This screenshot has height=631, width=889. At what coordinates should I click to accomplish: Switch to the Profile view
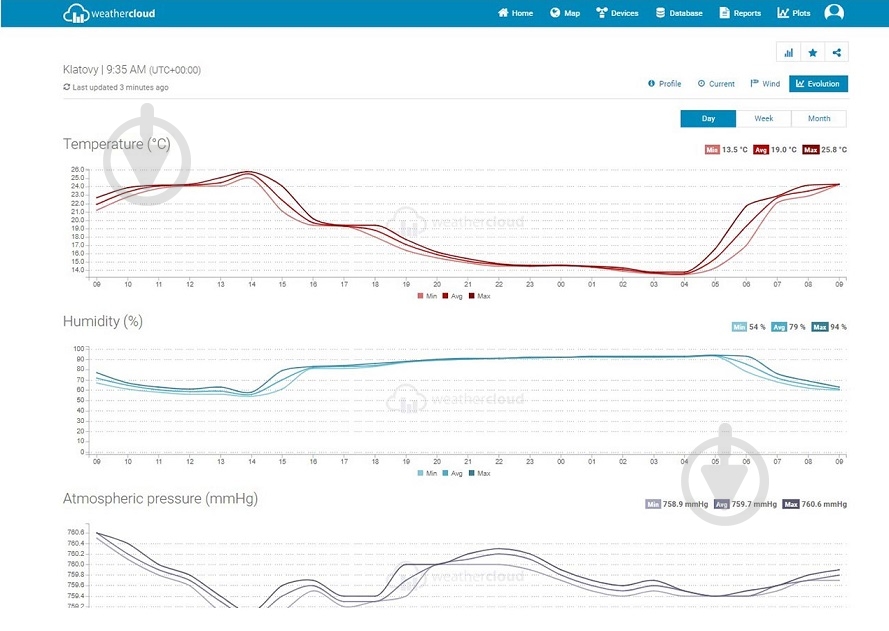click(664, 84)
